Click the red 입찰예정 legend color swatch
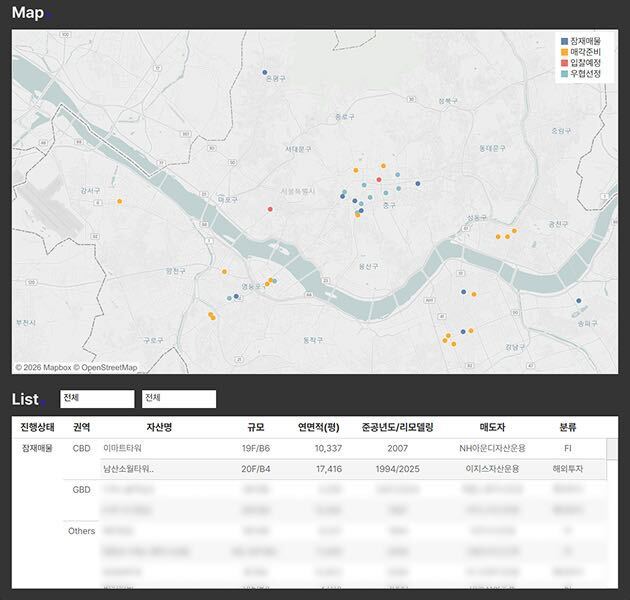This screenshot has width=630, height=600. click(x=564, y=63)
